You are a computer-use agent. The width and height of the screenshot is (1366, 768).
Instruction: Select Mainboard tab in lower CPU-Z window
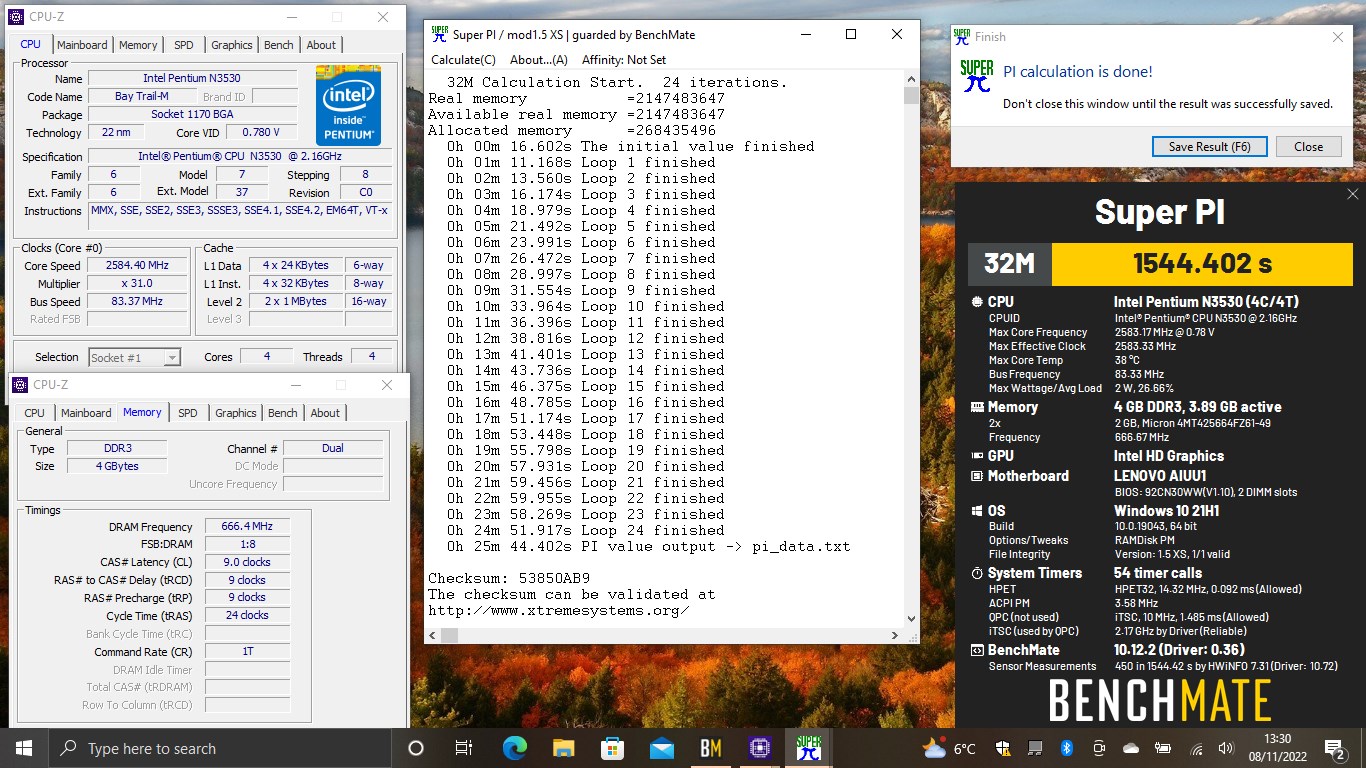point(86,413)
